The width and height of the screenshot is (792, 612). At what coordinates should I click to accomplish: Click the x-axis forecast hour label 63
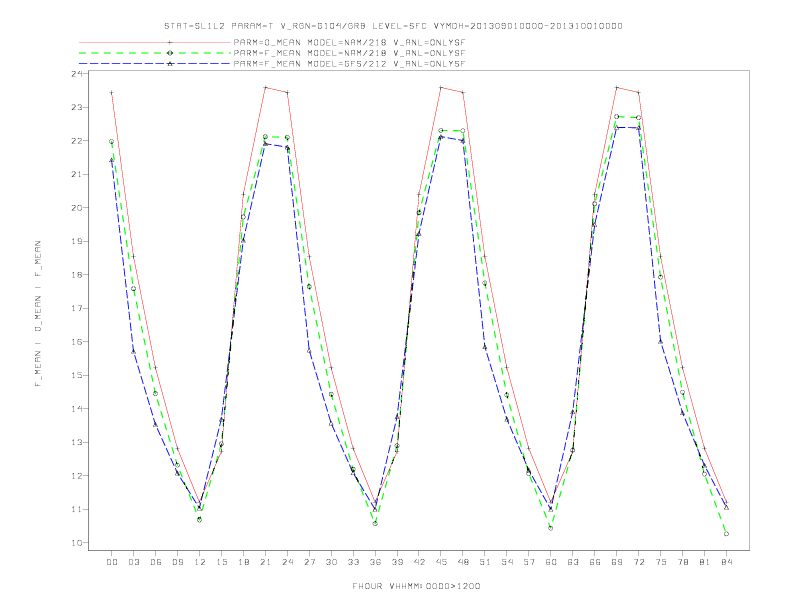pyautogui.click(x=573, y=562)
